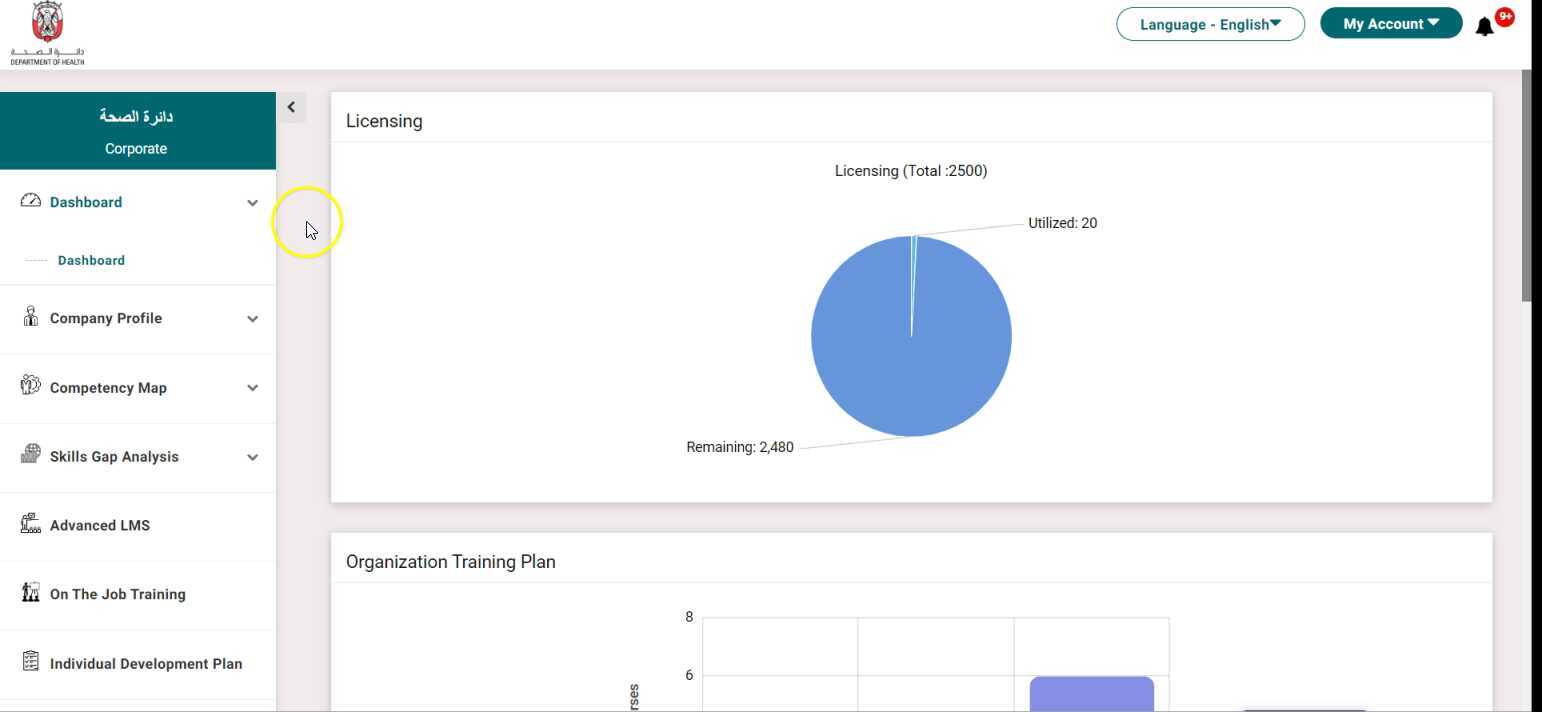
Task: Click the Advanced LMS building icon
Action: (x=31, y=524)
